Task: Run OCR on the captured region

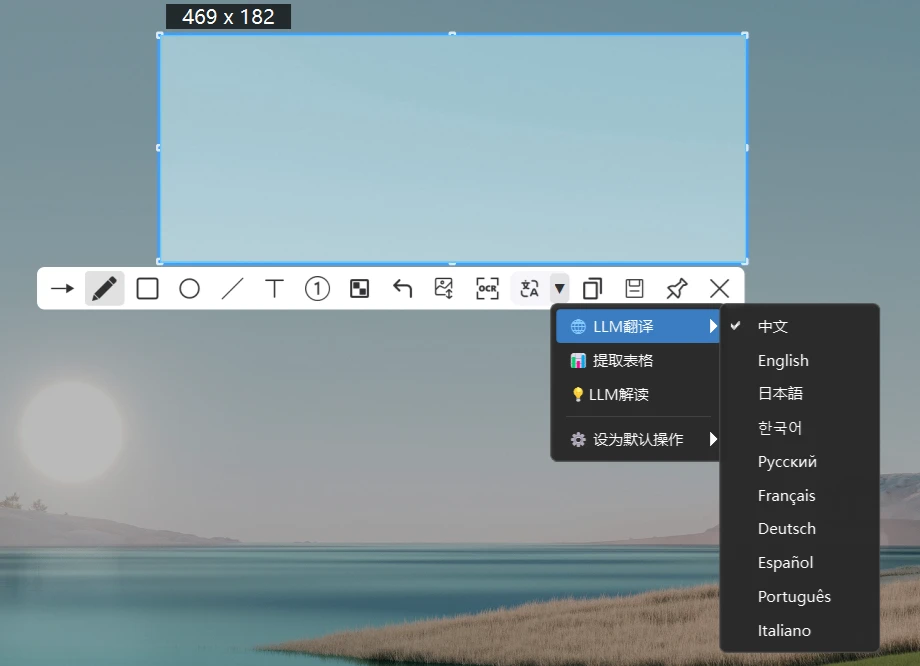Action: click(x=486, y=288)
